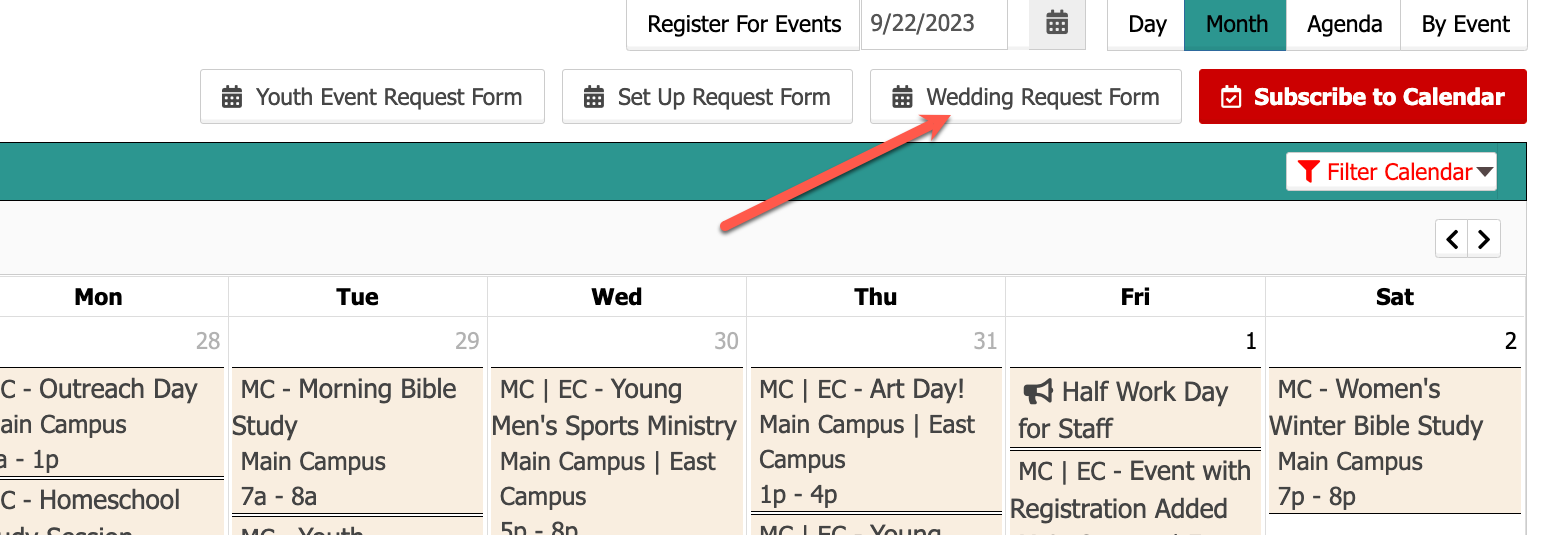Click the calendar-check icon on Subscribe button

click(1232, 97)
